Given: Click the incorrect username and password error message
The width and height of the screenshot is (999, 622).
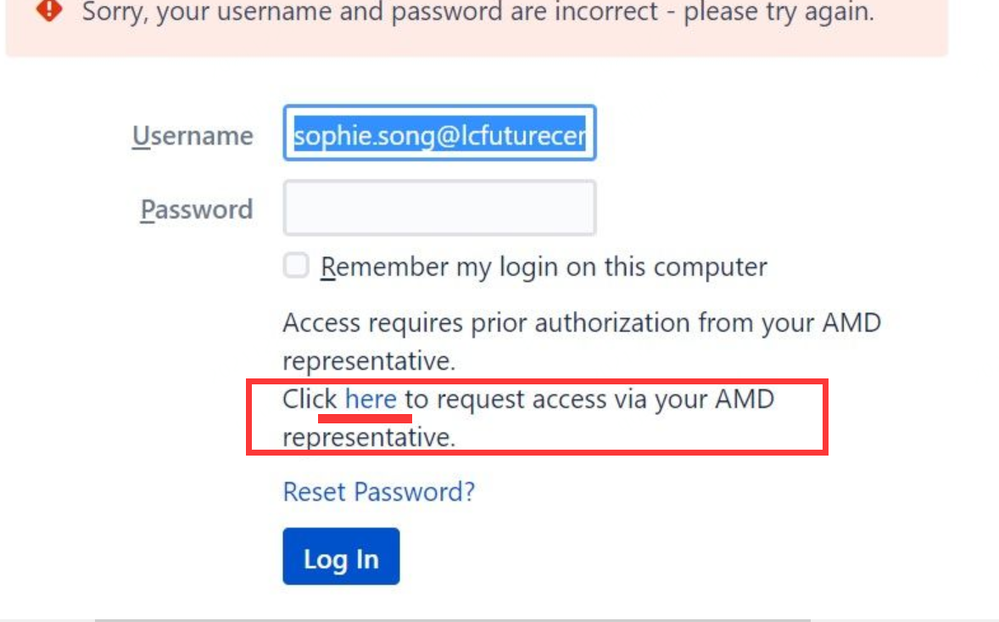Looking at the screenshot, I should 478,11.
